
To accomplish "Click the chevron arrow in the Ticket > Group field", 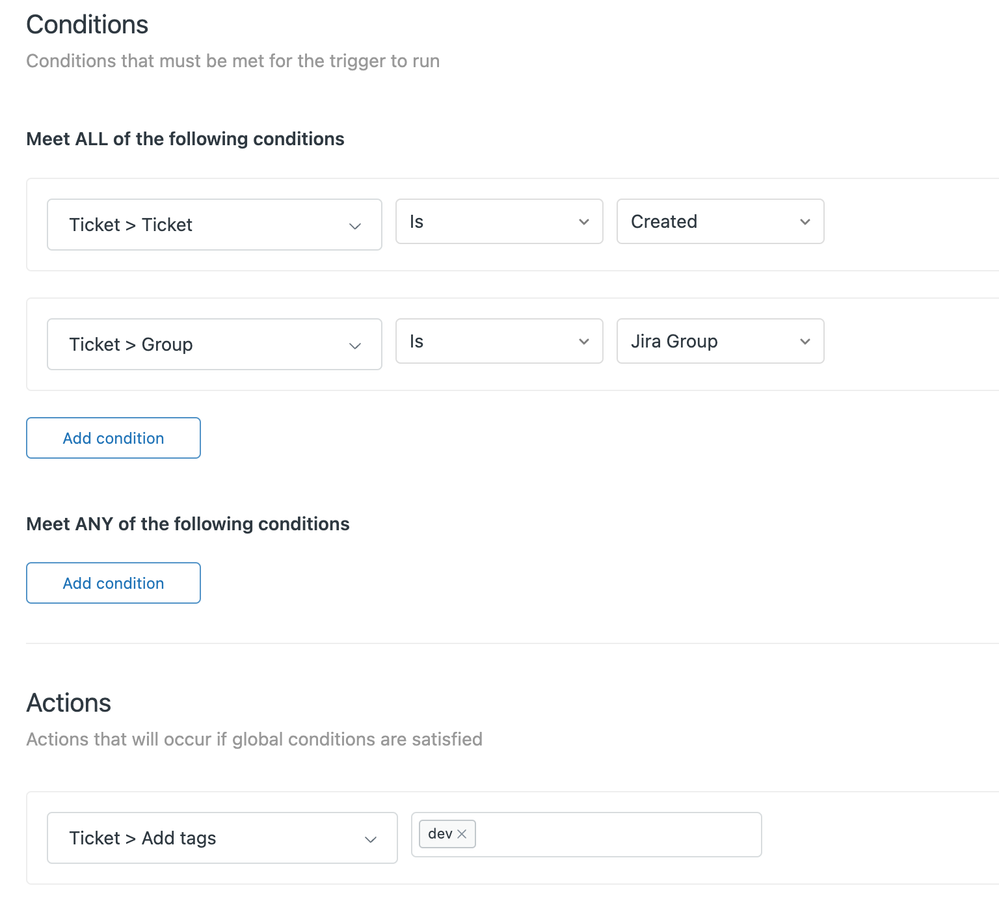I will [355, 346].
